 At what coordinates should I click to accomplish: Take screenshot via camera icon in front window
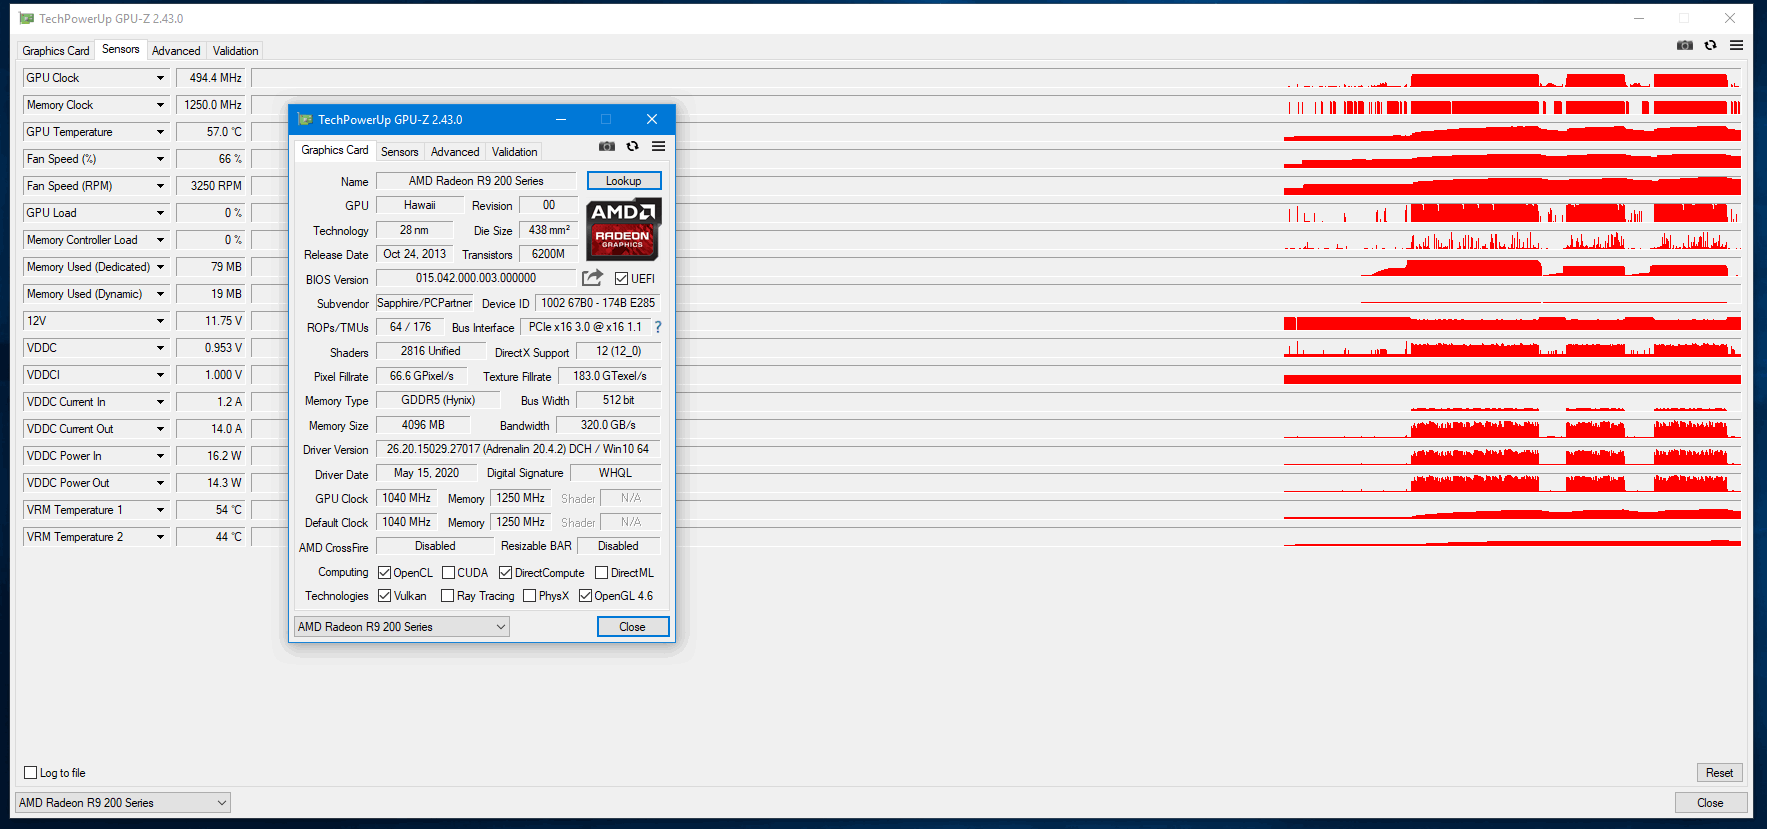click(607, 146)
